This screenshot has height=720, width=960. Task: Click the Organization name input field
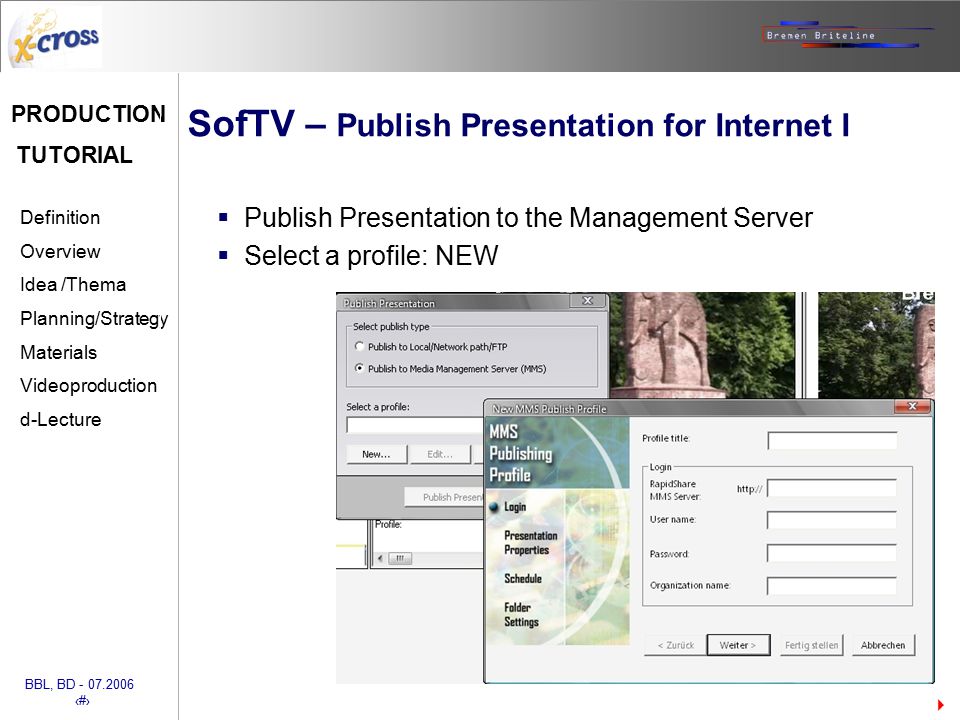[831, 586]
